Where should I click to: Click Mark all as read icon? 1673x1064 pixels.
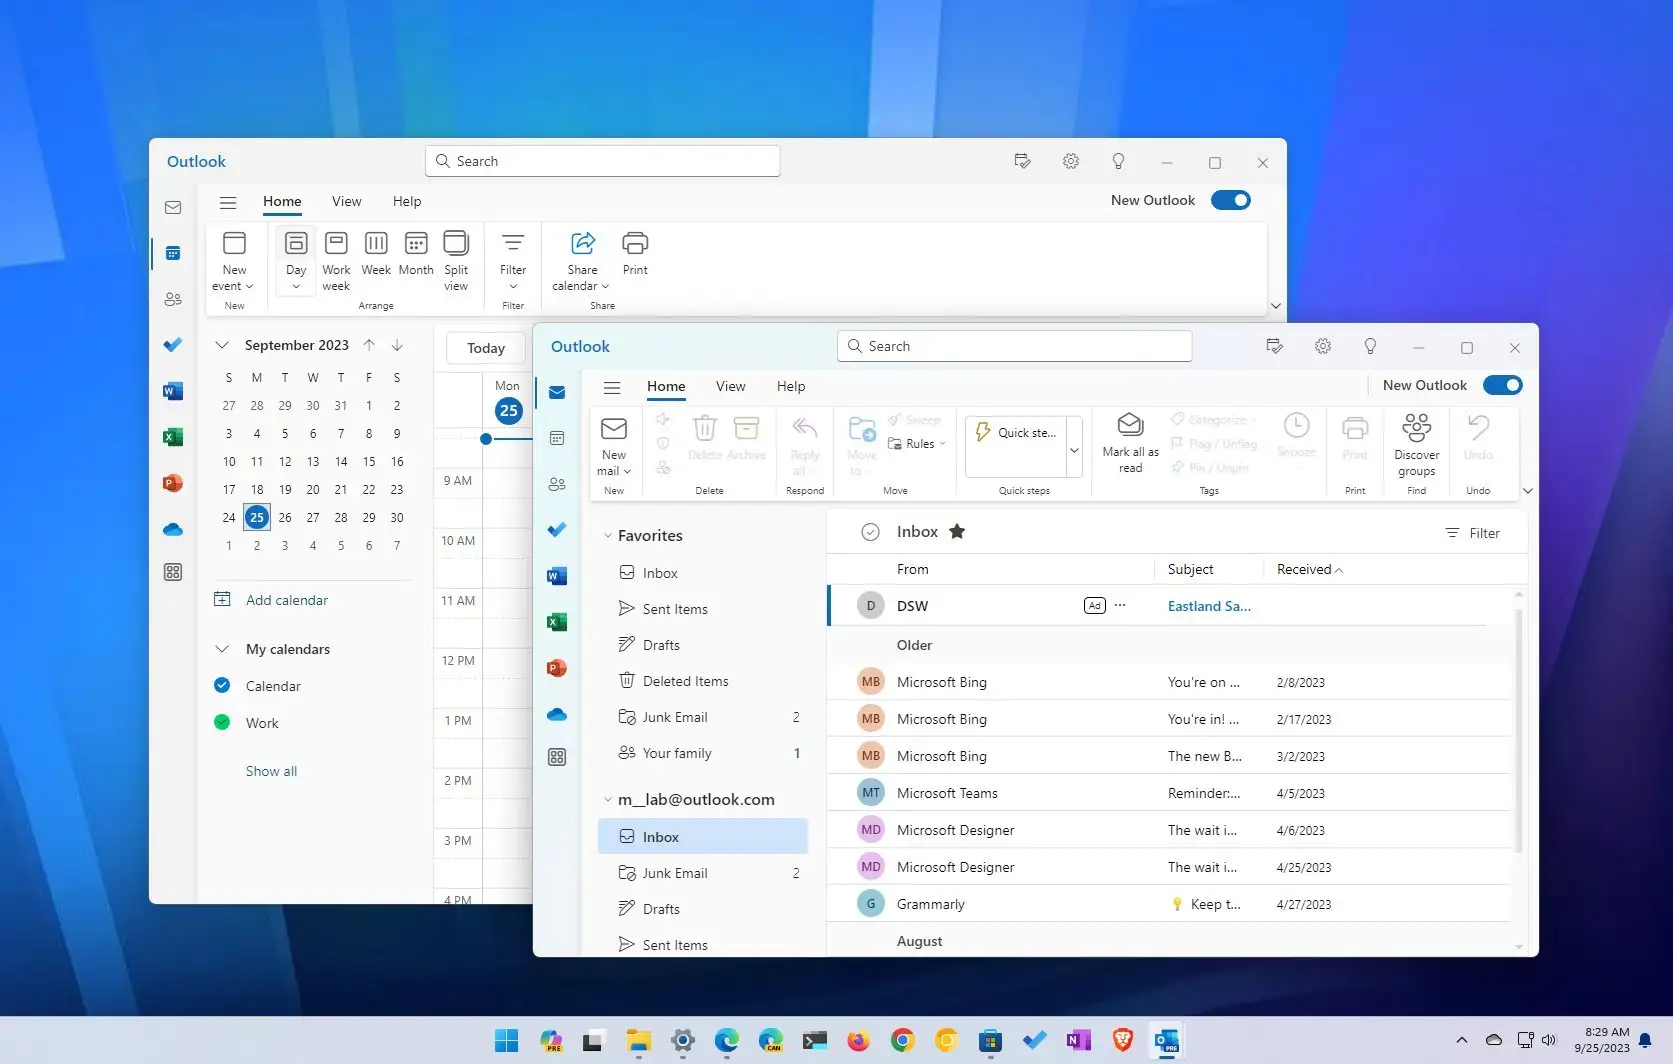(x=1130, y=424)
